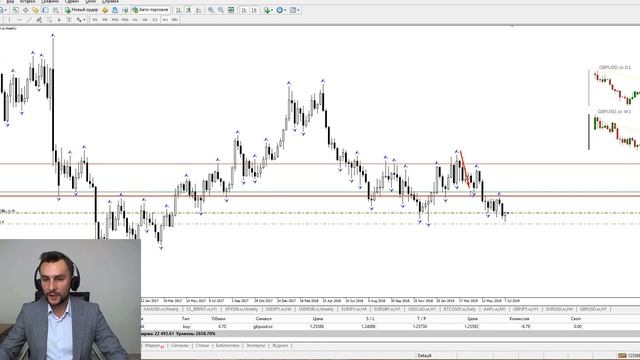Zoom in on the chart
Screen dimensions: 640x360
click(211, 10)
